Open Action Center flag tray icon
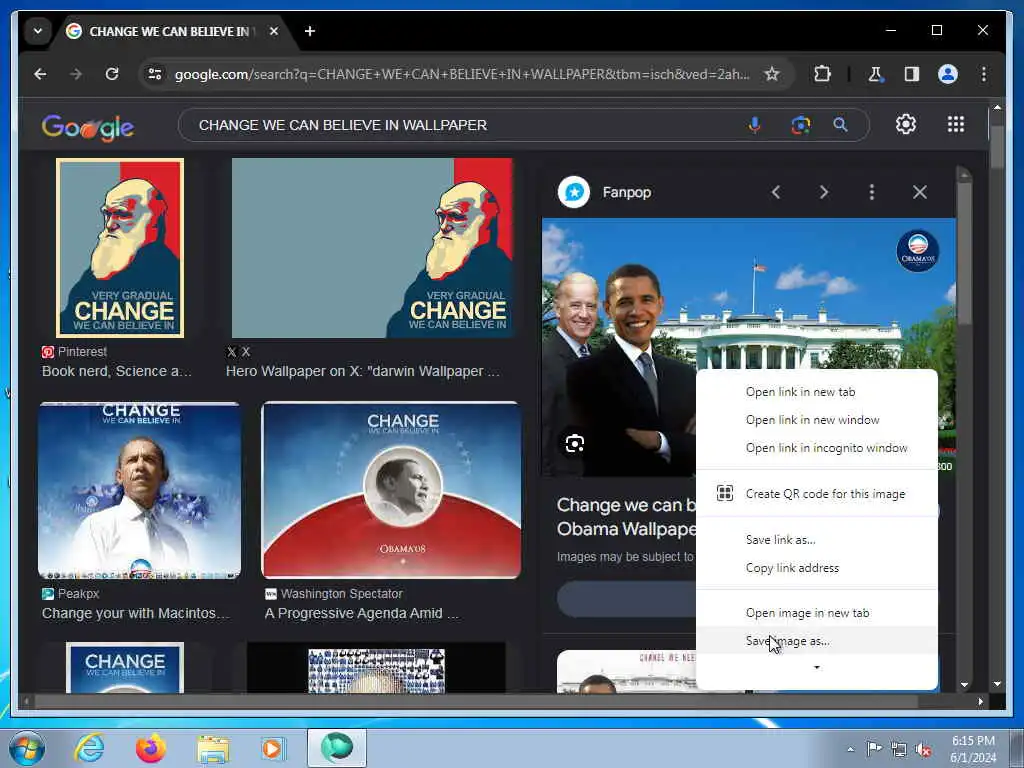The image size is (1024, 768). (x=874, y=749)
